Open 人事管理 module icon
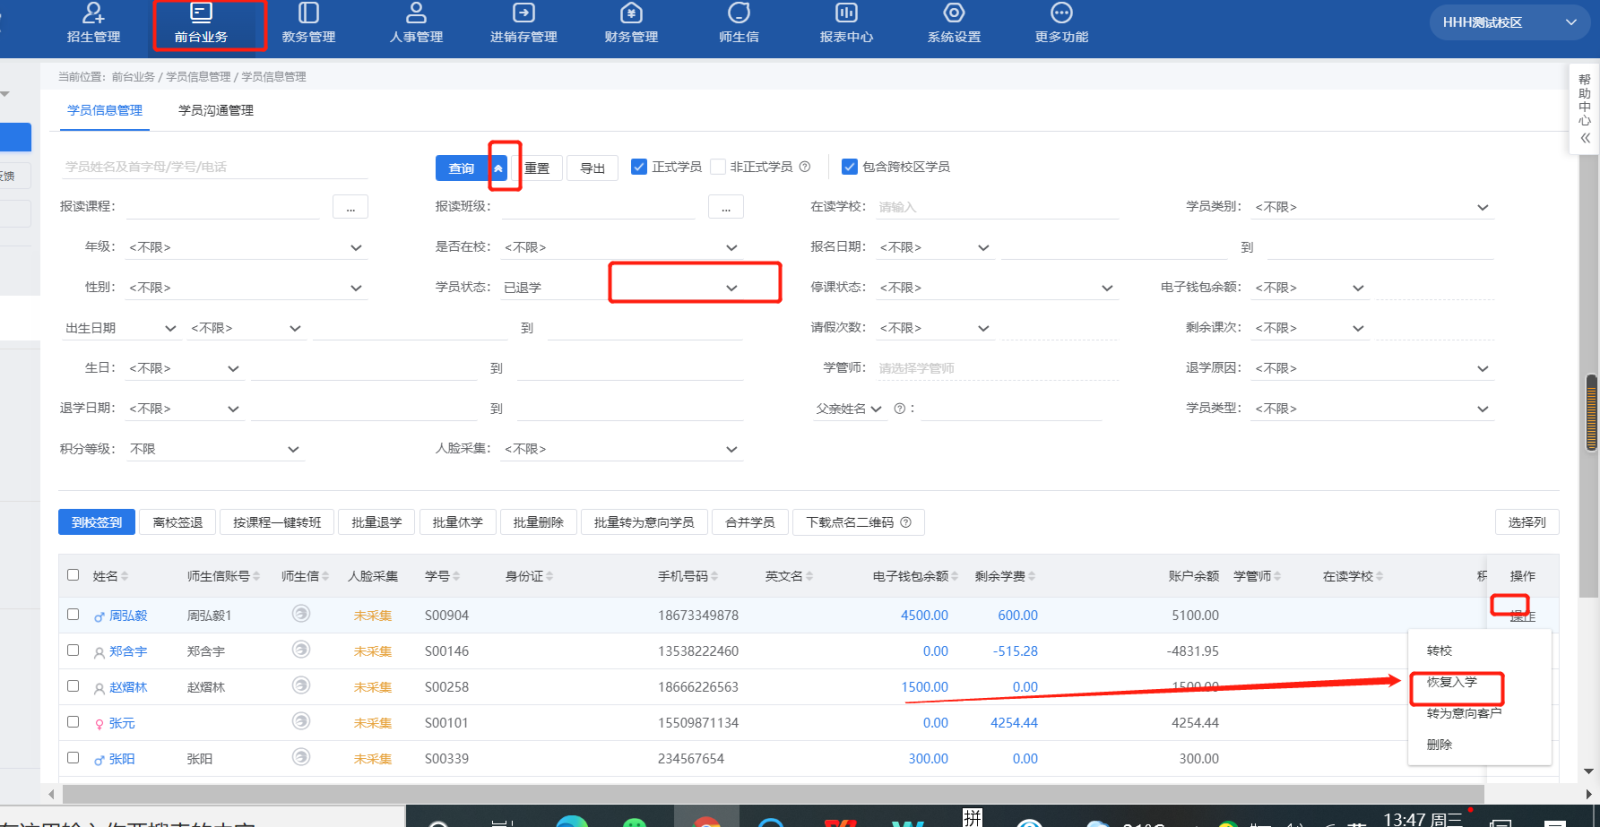1600x827 pixels. pos(416,13)
